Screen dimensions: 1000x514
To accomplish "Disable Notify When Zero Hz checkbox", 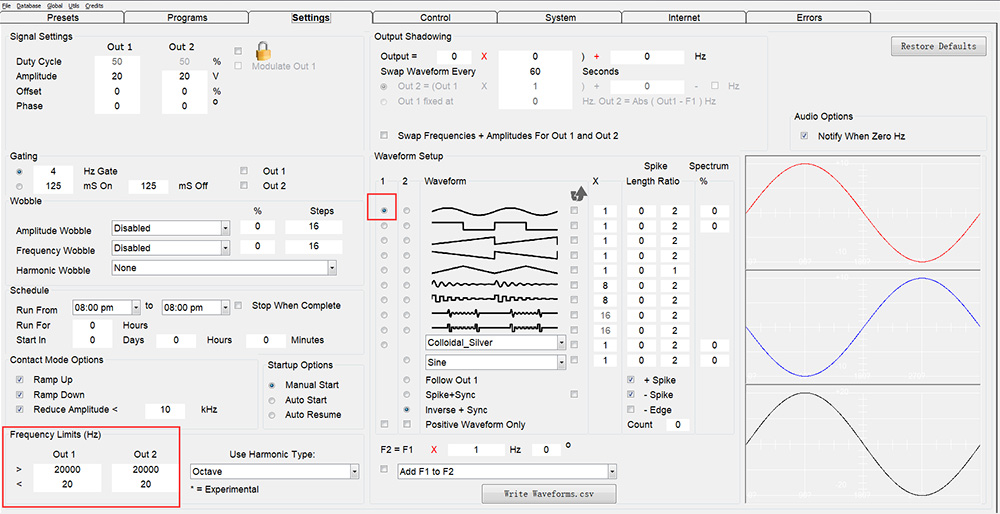I will coord(805,136).
